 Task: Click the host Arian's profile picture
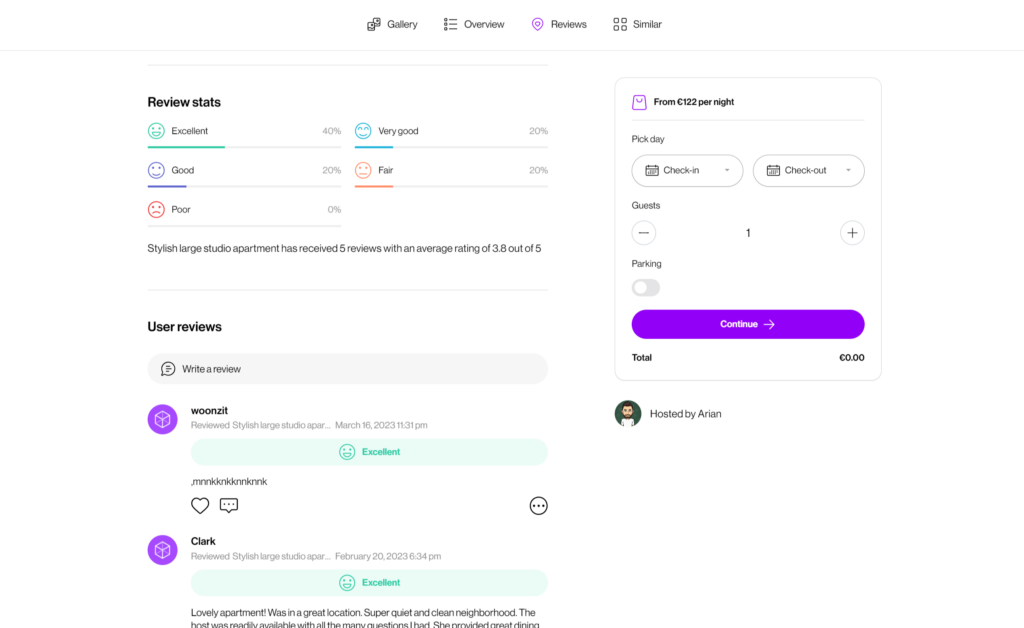click(627, 414)
